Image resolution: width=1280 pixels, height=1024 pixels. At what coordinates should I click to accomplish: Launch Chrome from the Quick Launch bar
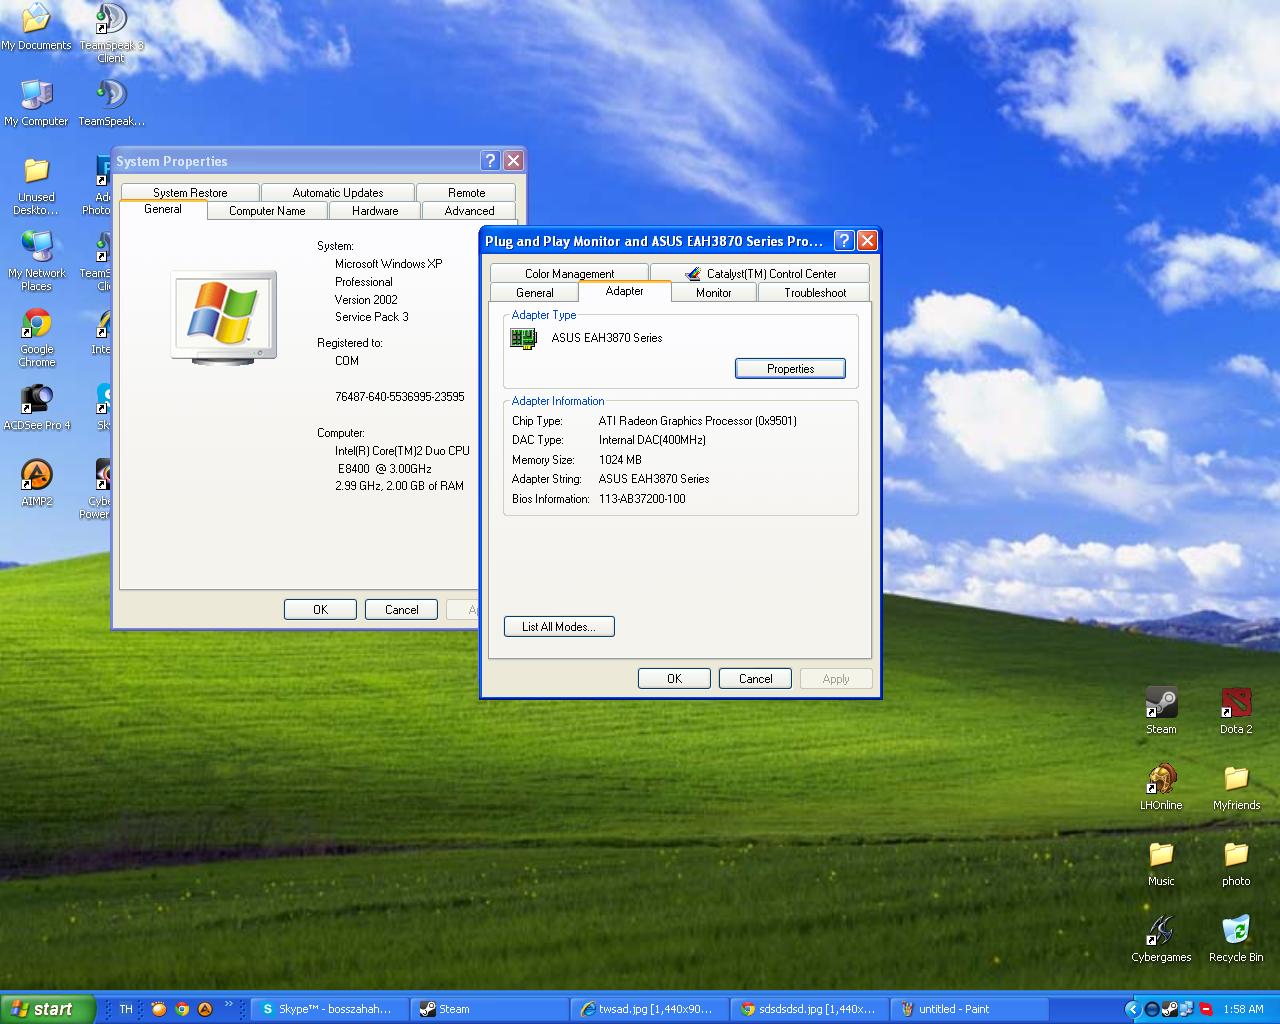point(182,1009)
